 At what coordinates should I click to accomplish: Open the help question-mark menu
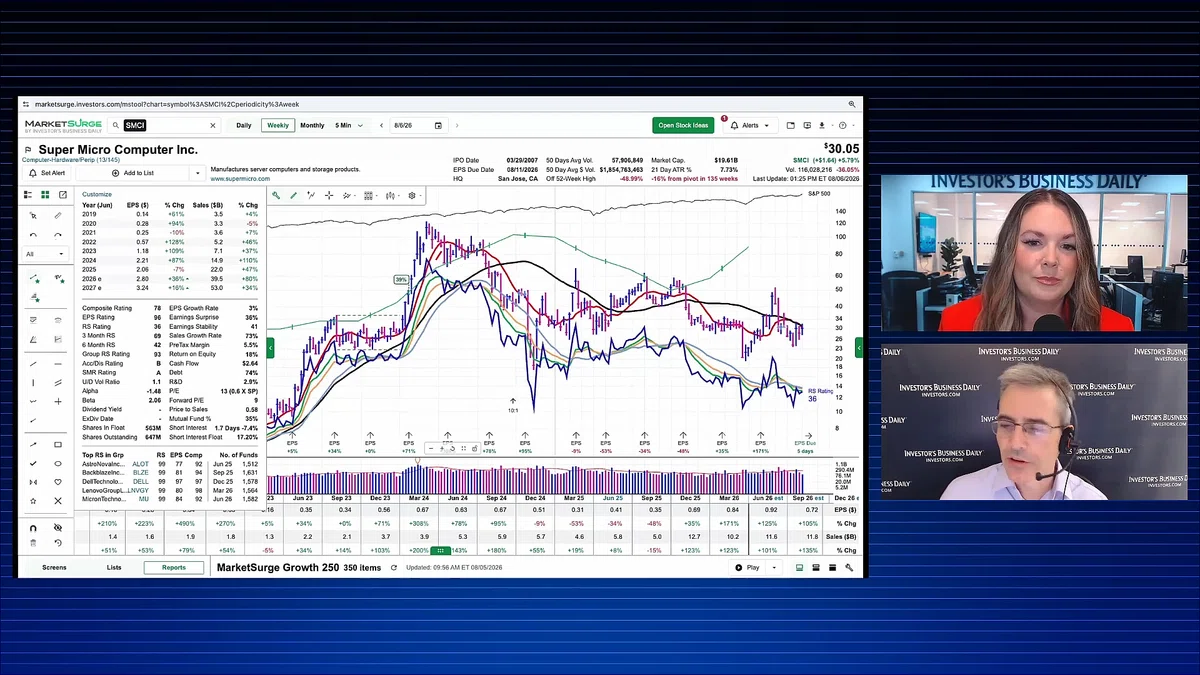[x=843, y=126]
